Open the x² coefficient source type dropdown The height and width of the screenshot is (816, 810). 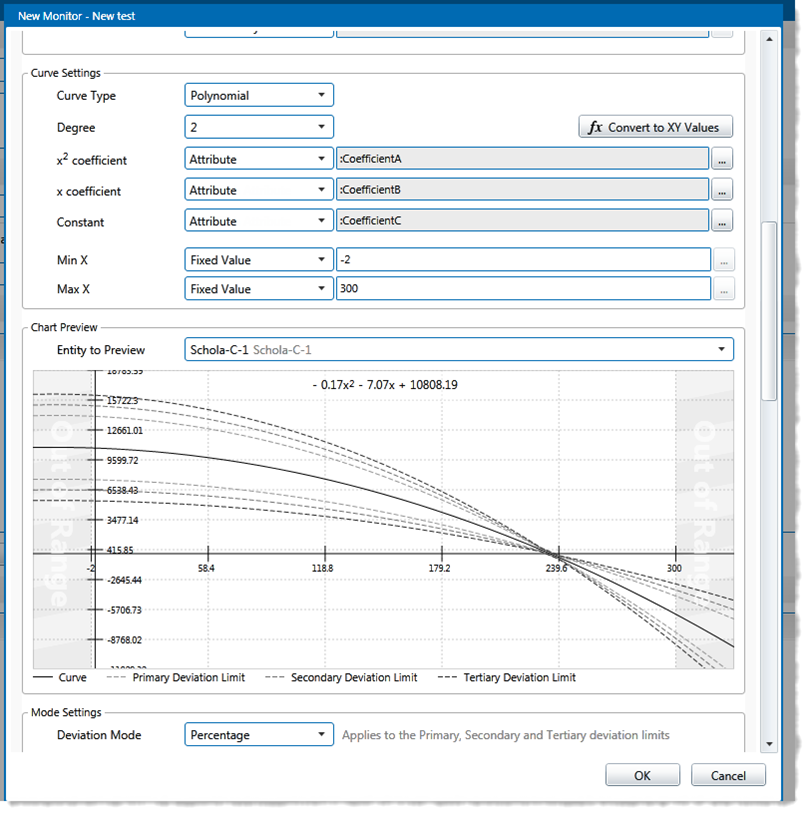(259, 159)
